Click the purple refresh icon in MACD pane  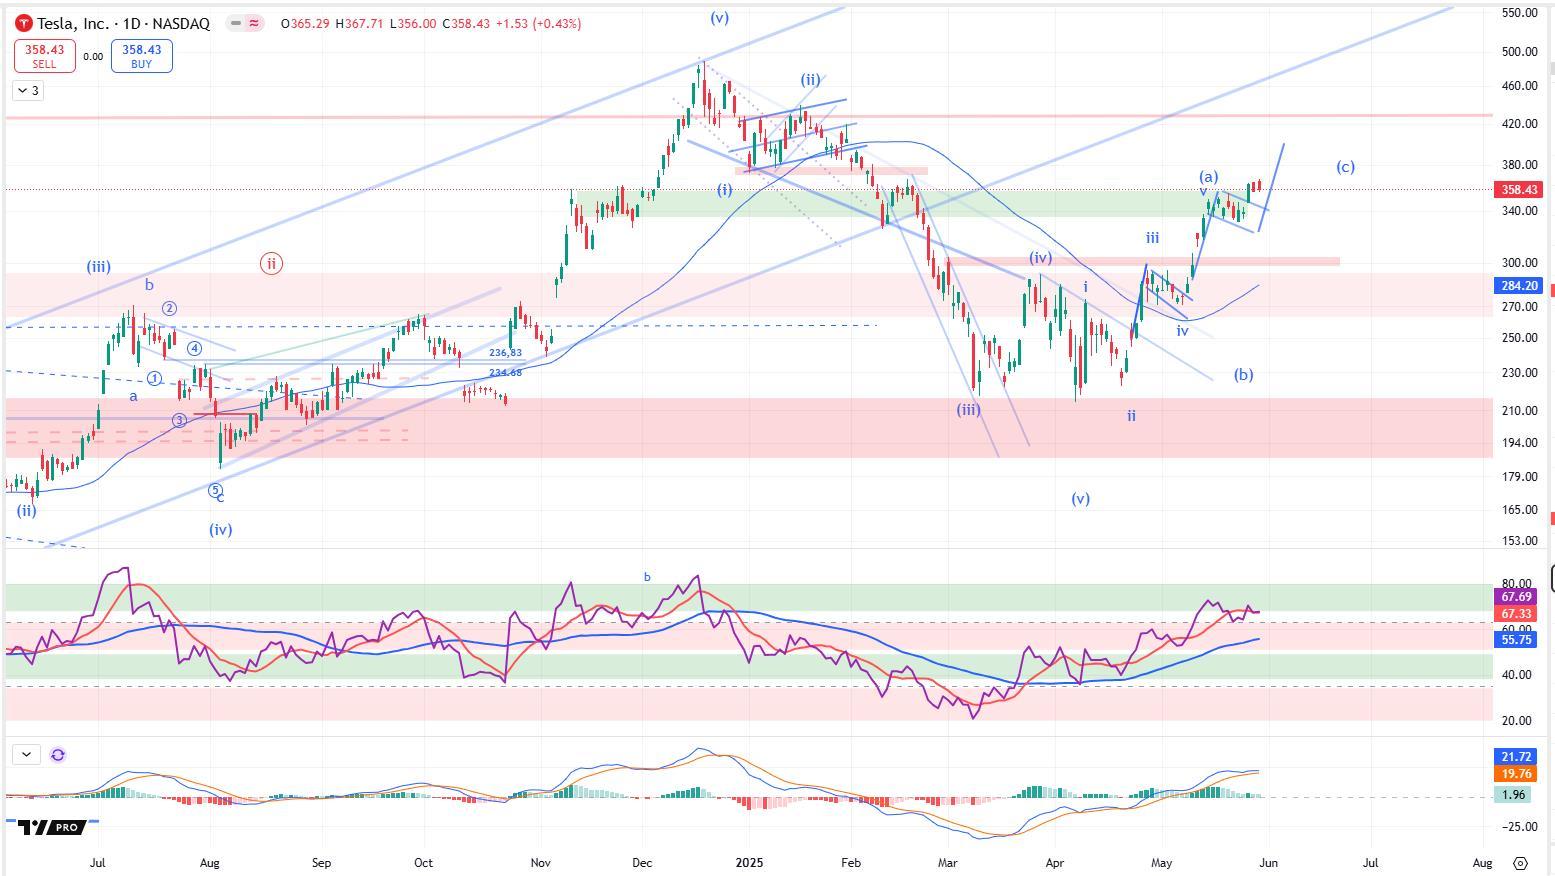[58, 755]
